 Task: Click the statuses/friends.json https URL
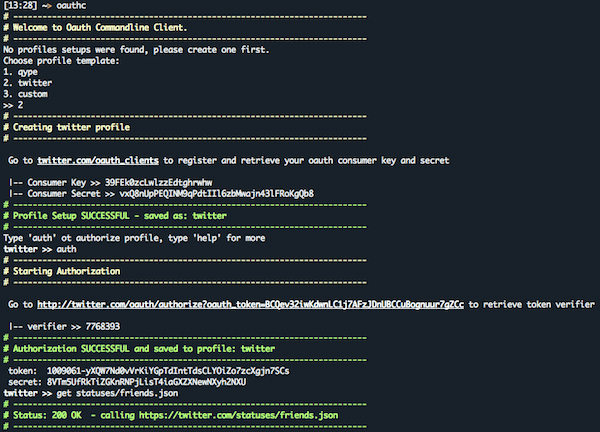point(238,416)
